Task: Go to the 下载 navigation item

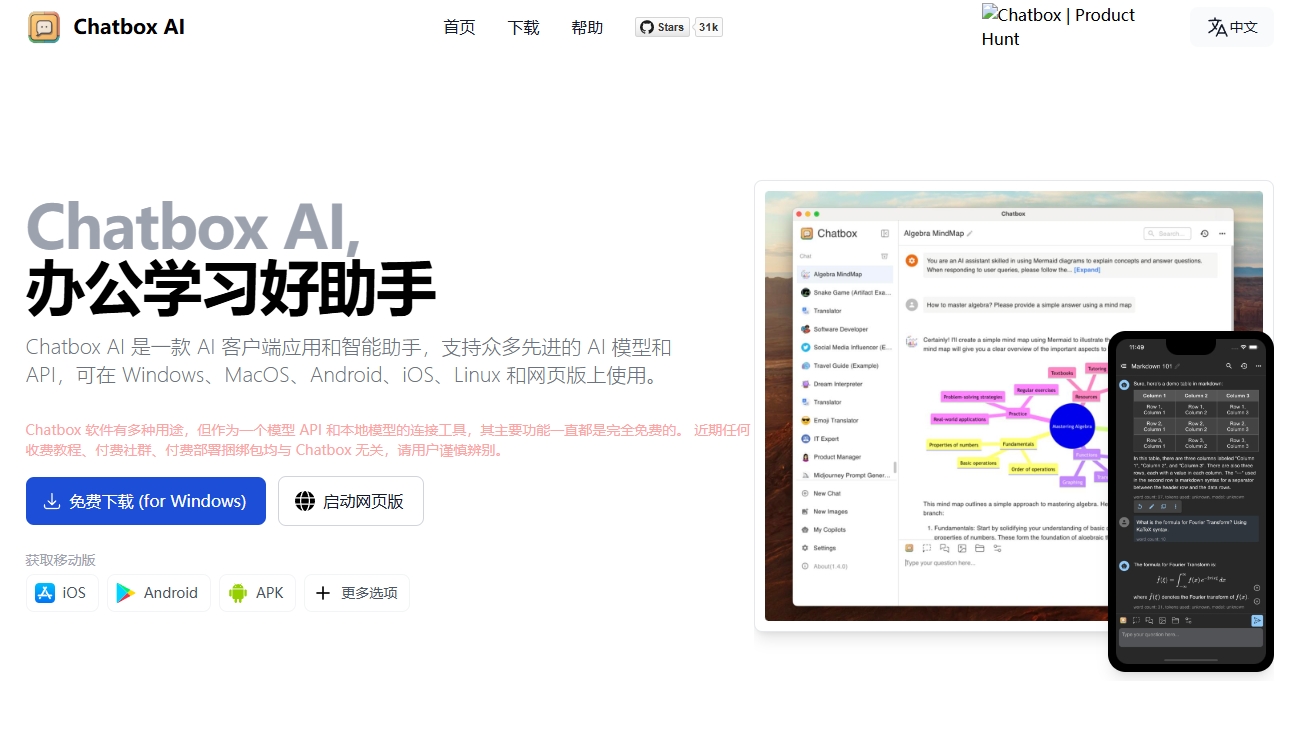Action: click(523, 27)
